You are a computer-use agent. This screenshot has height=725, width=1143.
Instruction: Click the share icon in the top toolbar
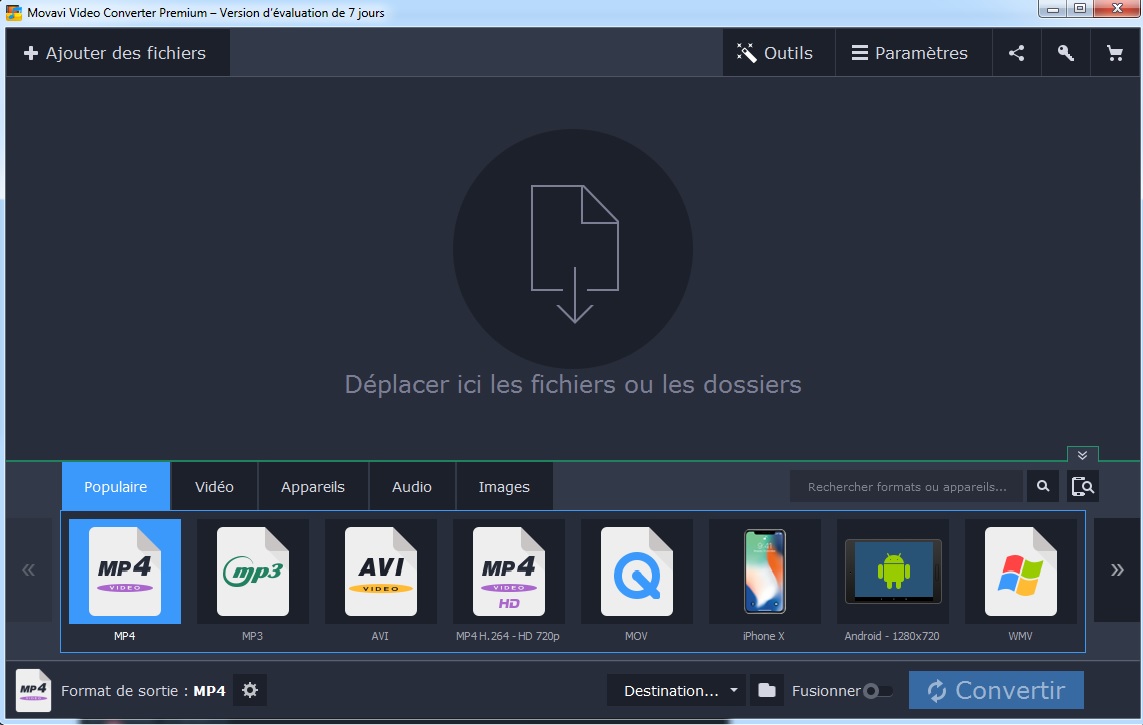[x=1016, y=52]
